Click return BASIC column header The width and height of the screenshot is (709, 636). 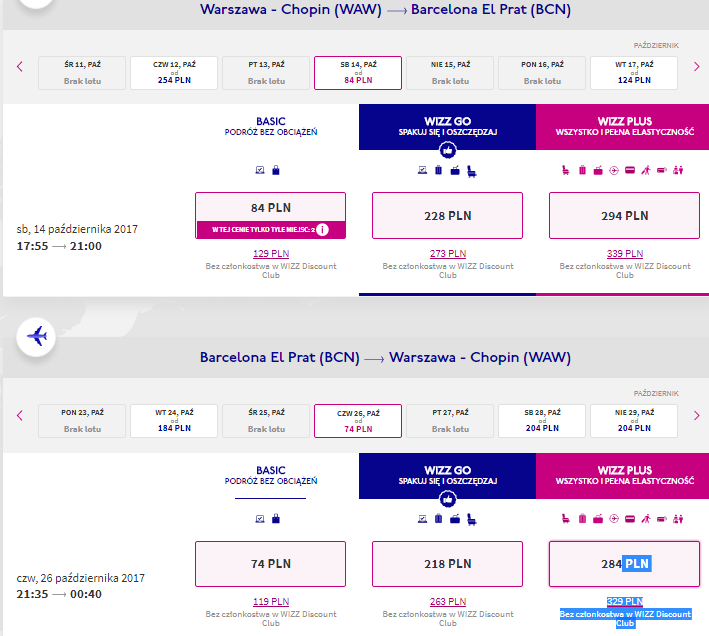coord(271,475)
